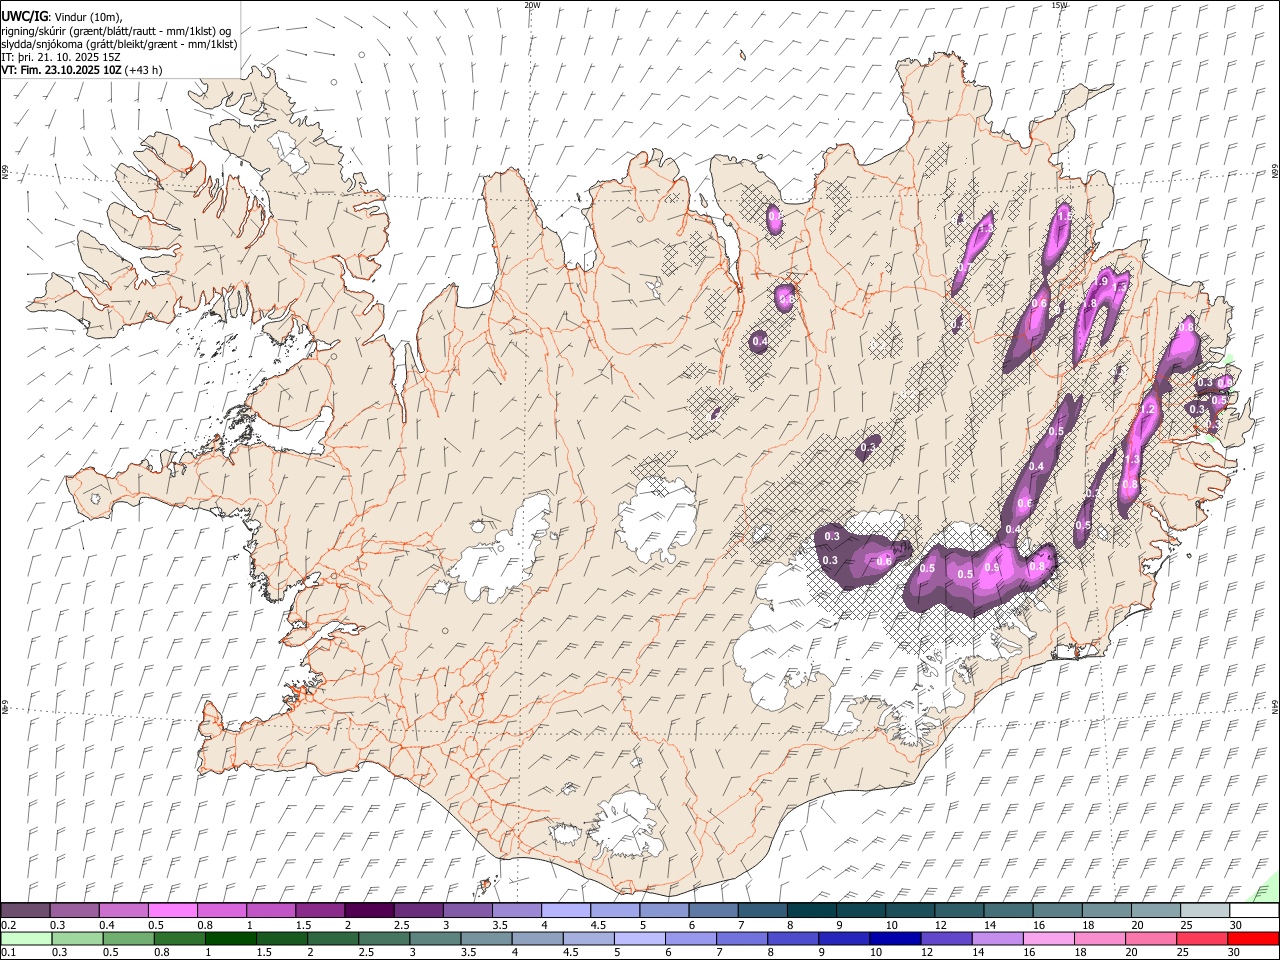Screen dimensions: 1280x960
Task: Pick the bright pink 0.5 swatch in upper legend
Action: (x=173, y=911)
